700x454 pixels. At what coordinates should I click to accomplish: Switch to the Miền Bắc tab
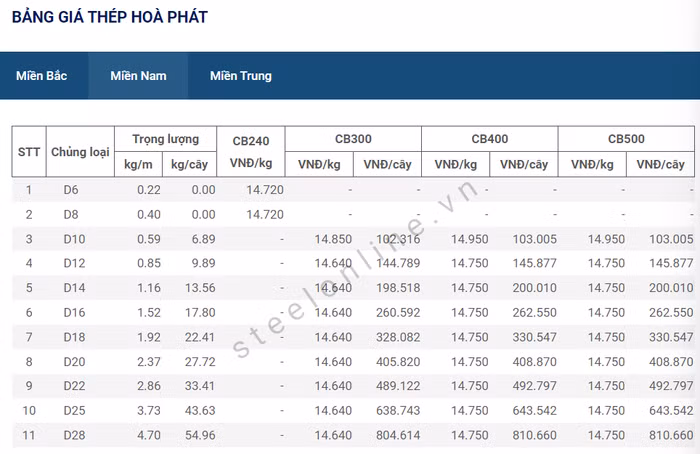click(x=42, y=76)
